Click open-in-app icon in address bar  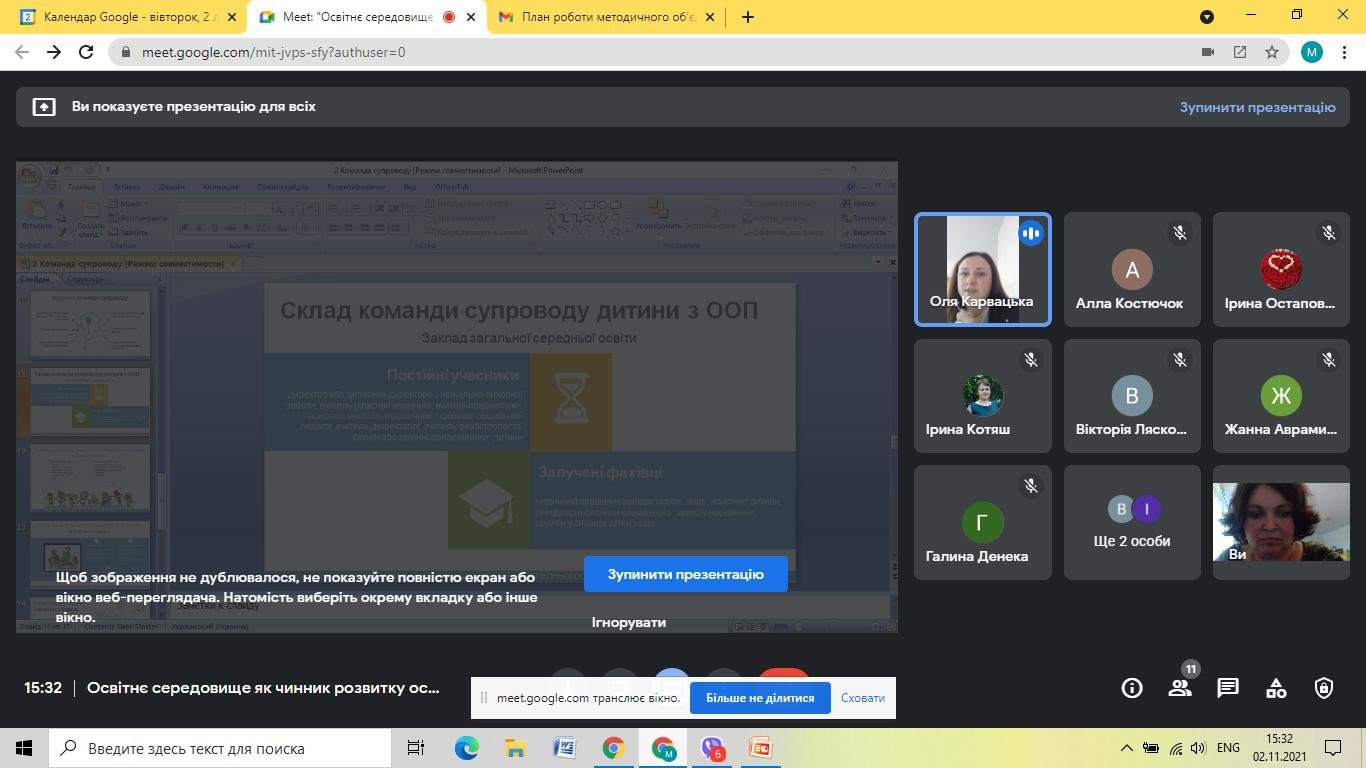click(x=1240, y=52)
